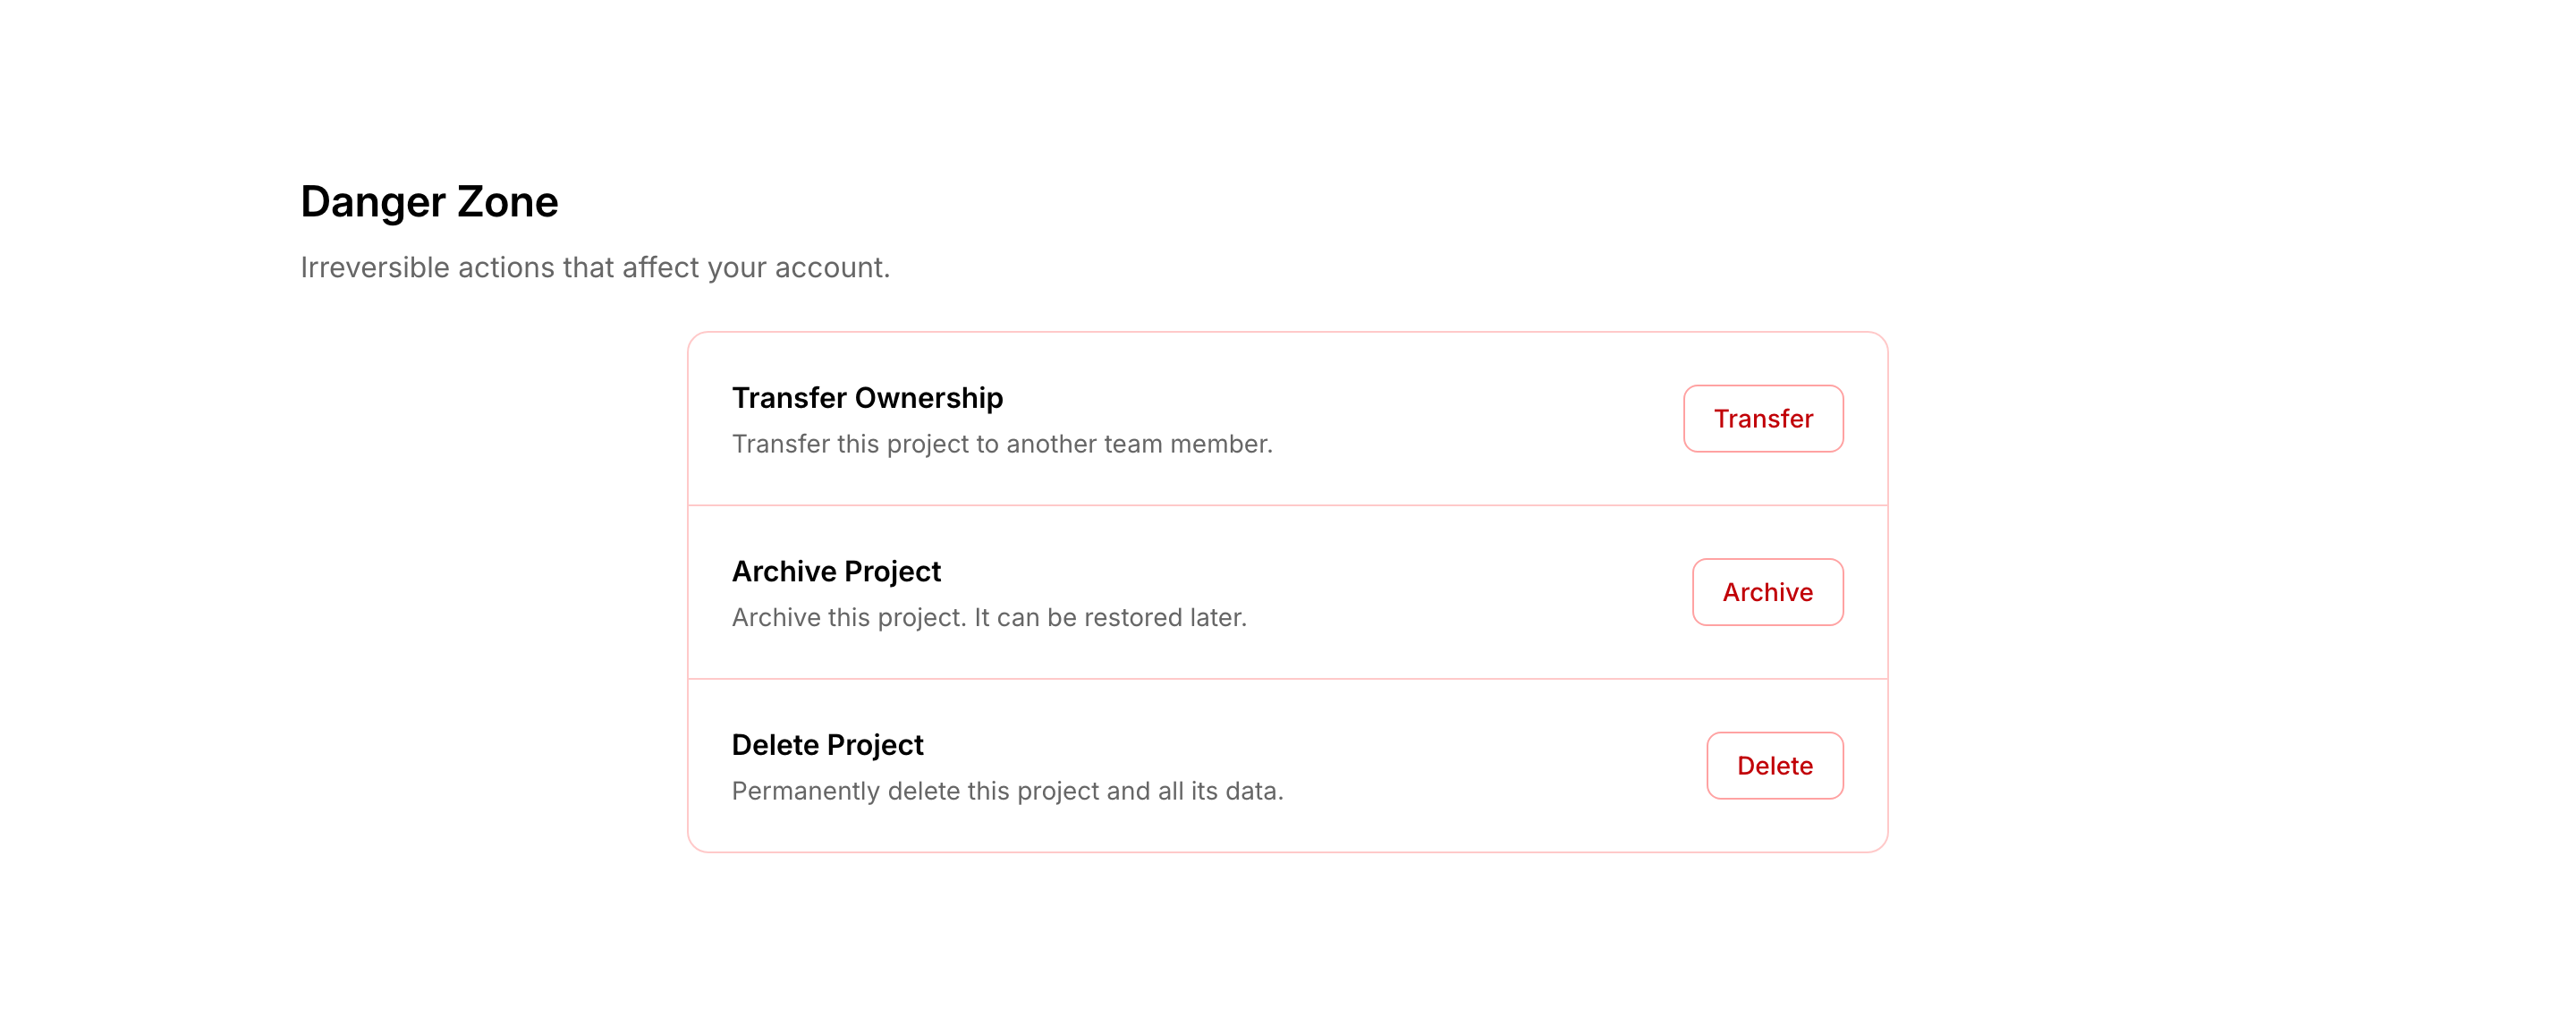The width and height of the screenshot is (2576, 1025).
Task: Archive this project using its button
Action: tap(1766, 592)
